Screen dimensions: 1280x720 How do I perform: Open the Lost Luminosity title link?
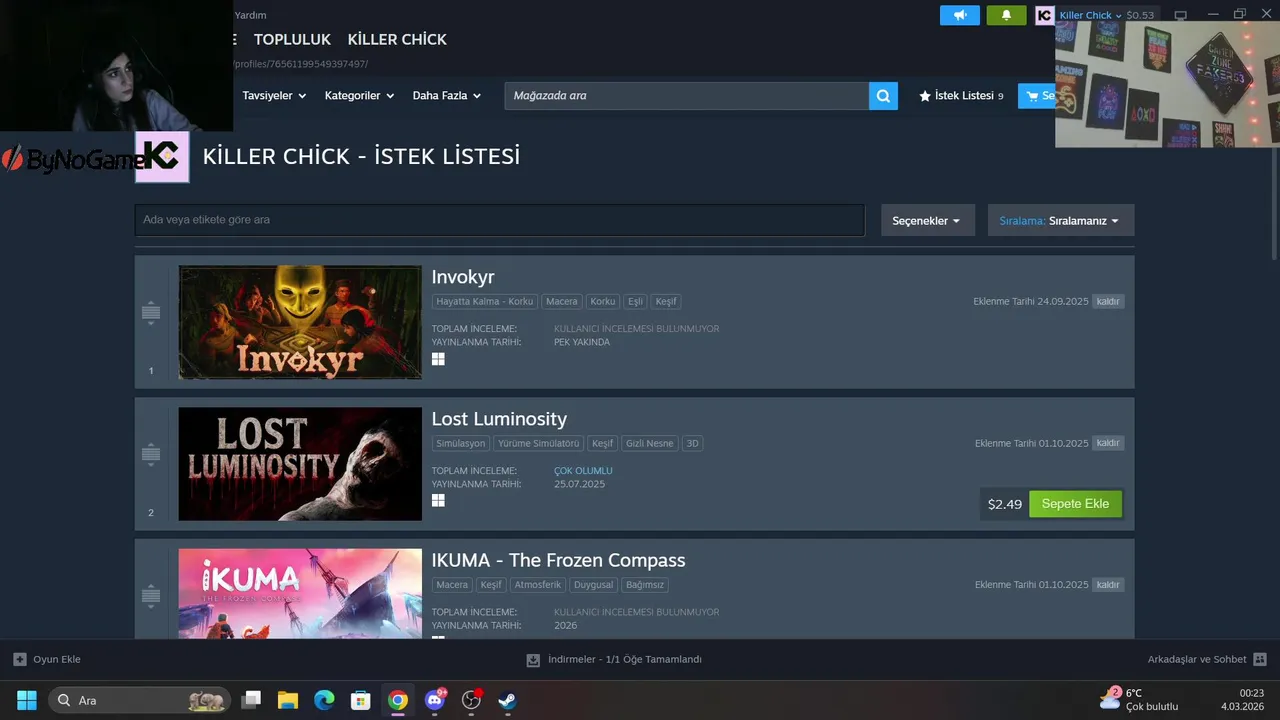pos(499,419)
